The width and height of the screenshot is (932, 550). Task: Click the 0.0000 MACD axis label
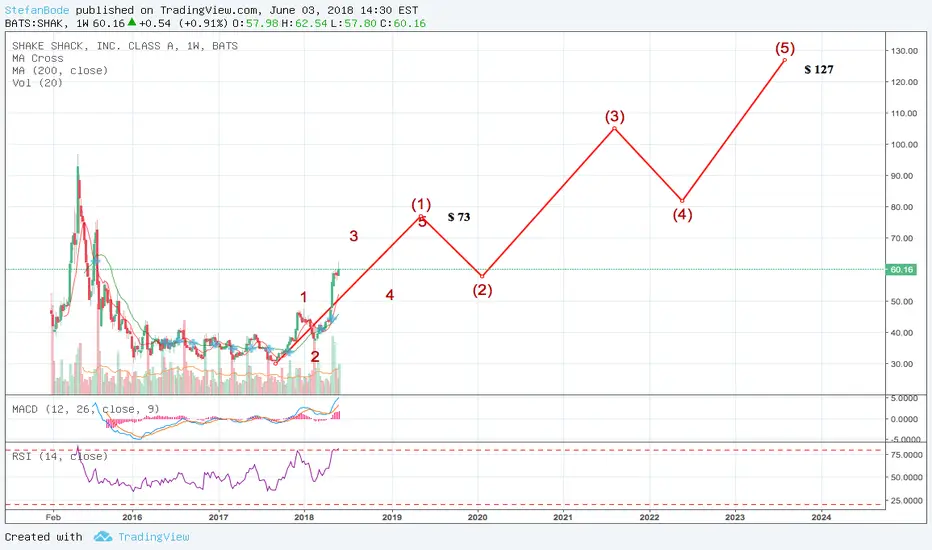pos(906,419)
